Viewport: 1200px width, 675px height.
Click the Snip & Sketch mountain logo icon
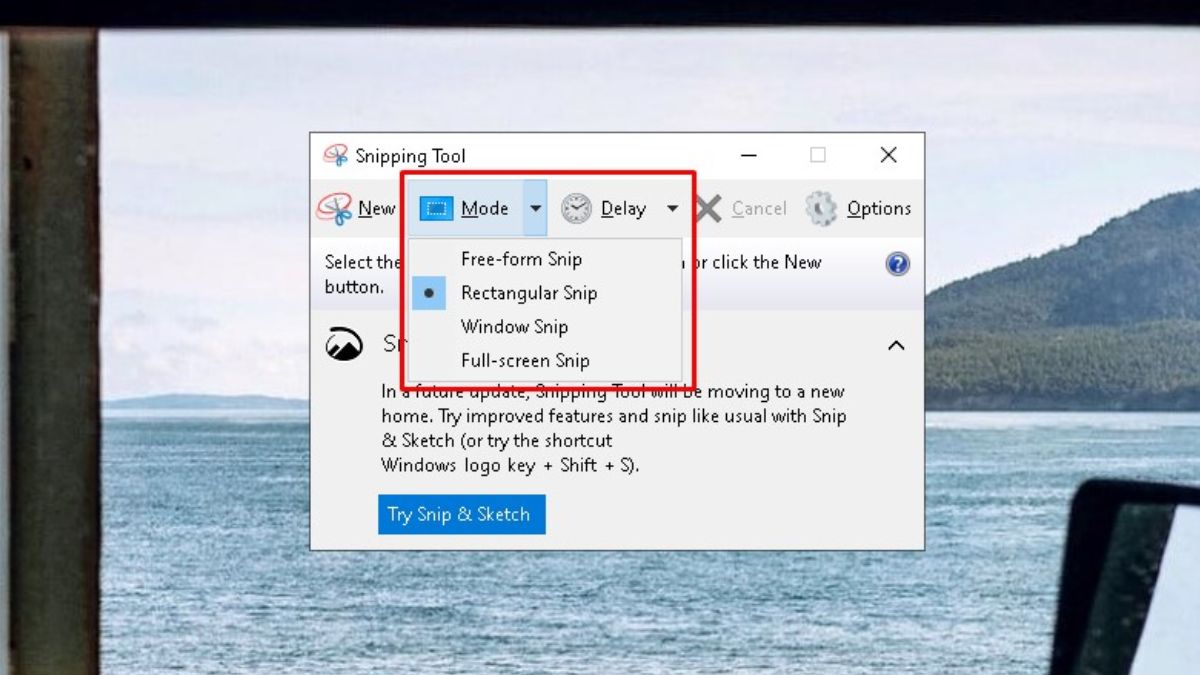(x=344, y=344)
